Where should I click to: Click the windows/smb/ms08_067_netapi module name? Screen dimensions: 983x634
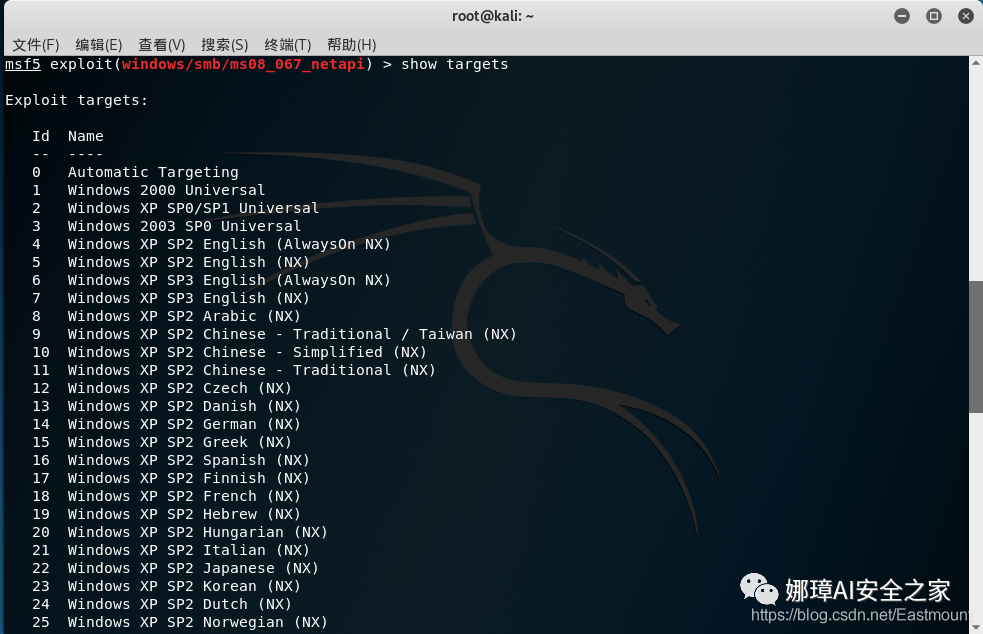coord(243,65)
